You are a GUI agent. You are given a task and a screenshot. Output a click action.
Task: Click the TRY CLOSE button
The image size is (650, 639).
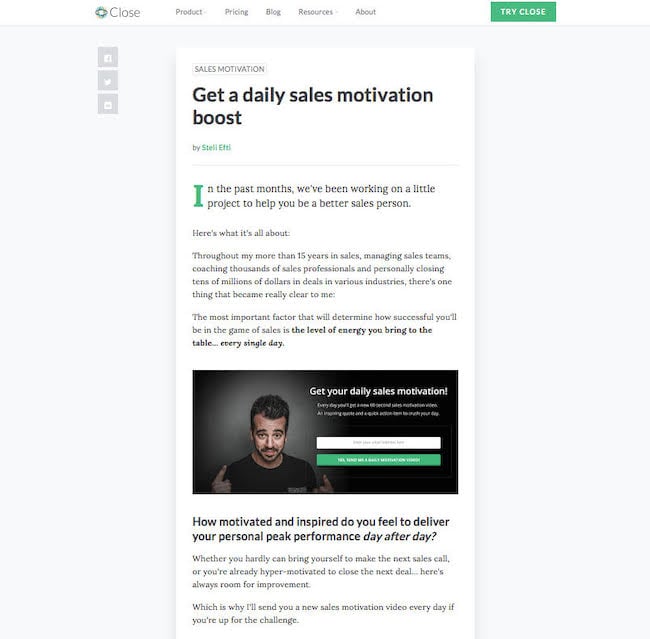coord(523,12)
